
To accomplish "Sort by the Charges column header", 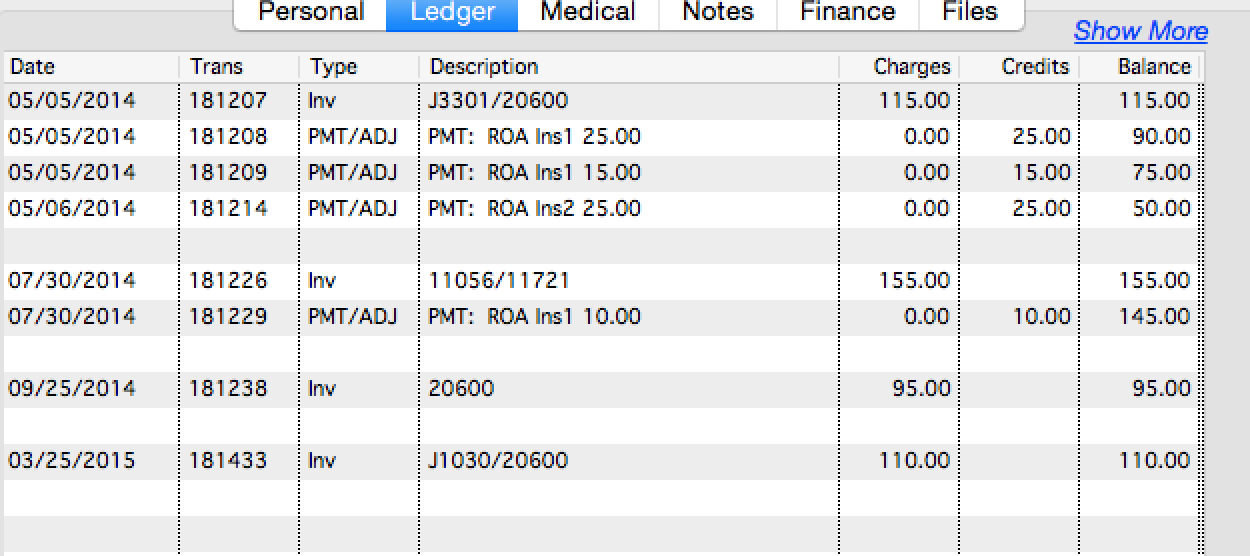I will [911, 67].
